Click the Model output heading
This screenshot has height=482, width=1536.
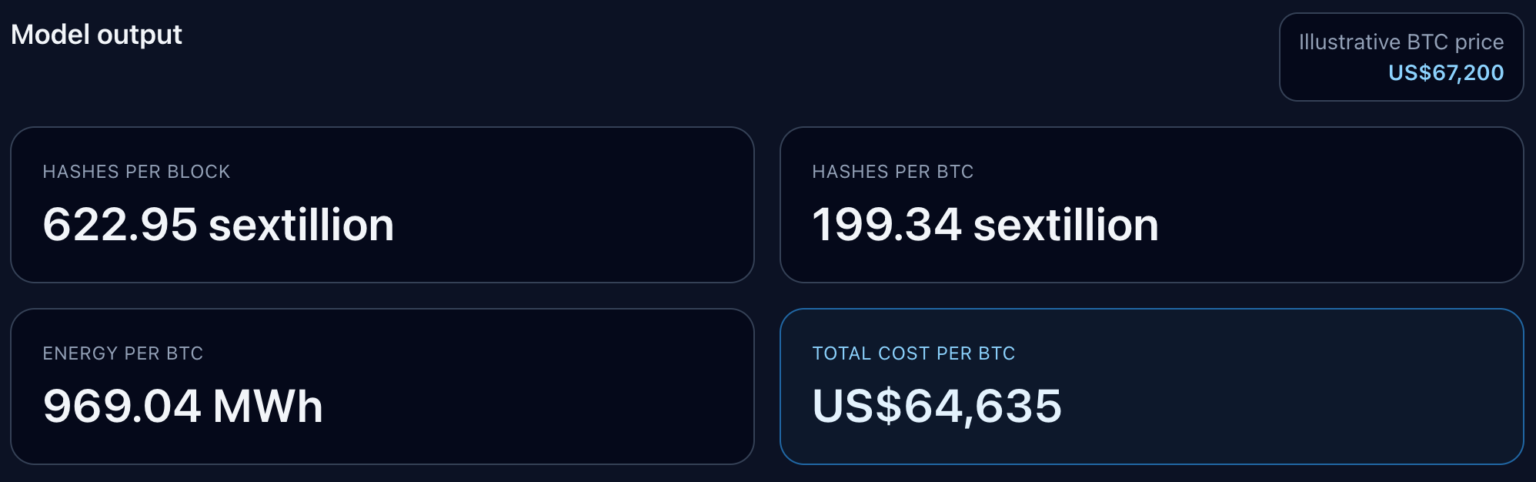tap(97, 35)
